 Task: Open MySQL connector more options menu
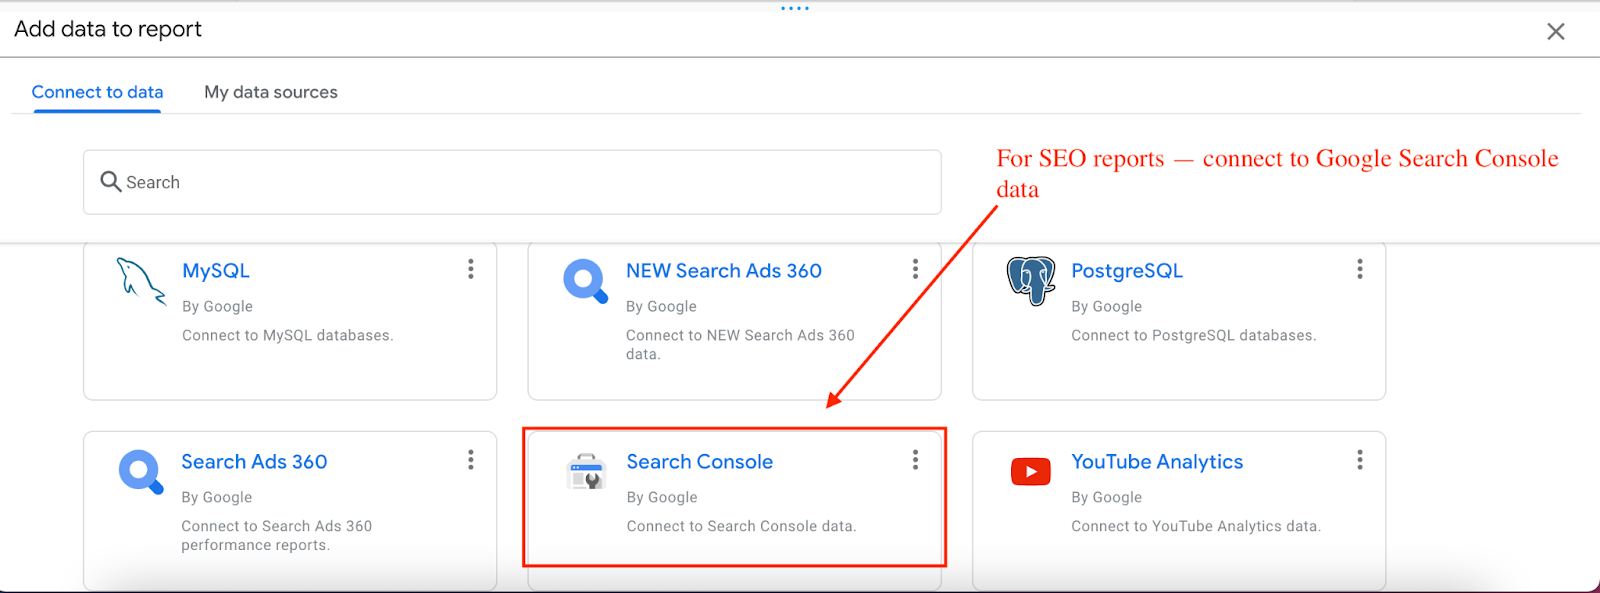pyautogui.click(x=470, y=269)
